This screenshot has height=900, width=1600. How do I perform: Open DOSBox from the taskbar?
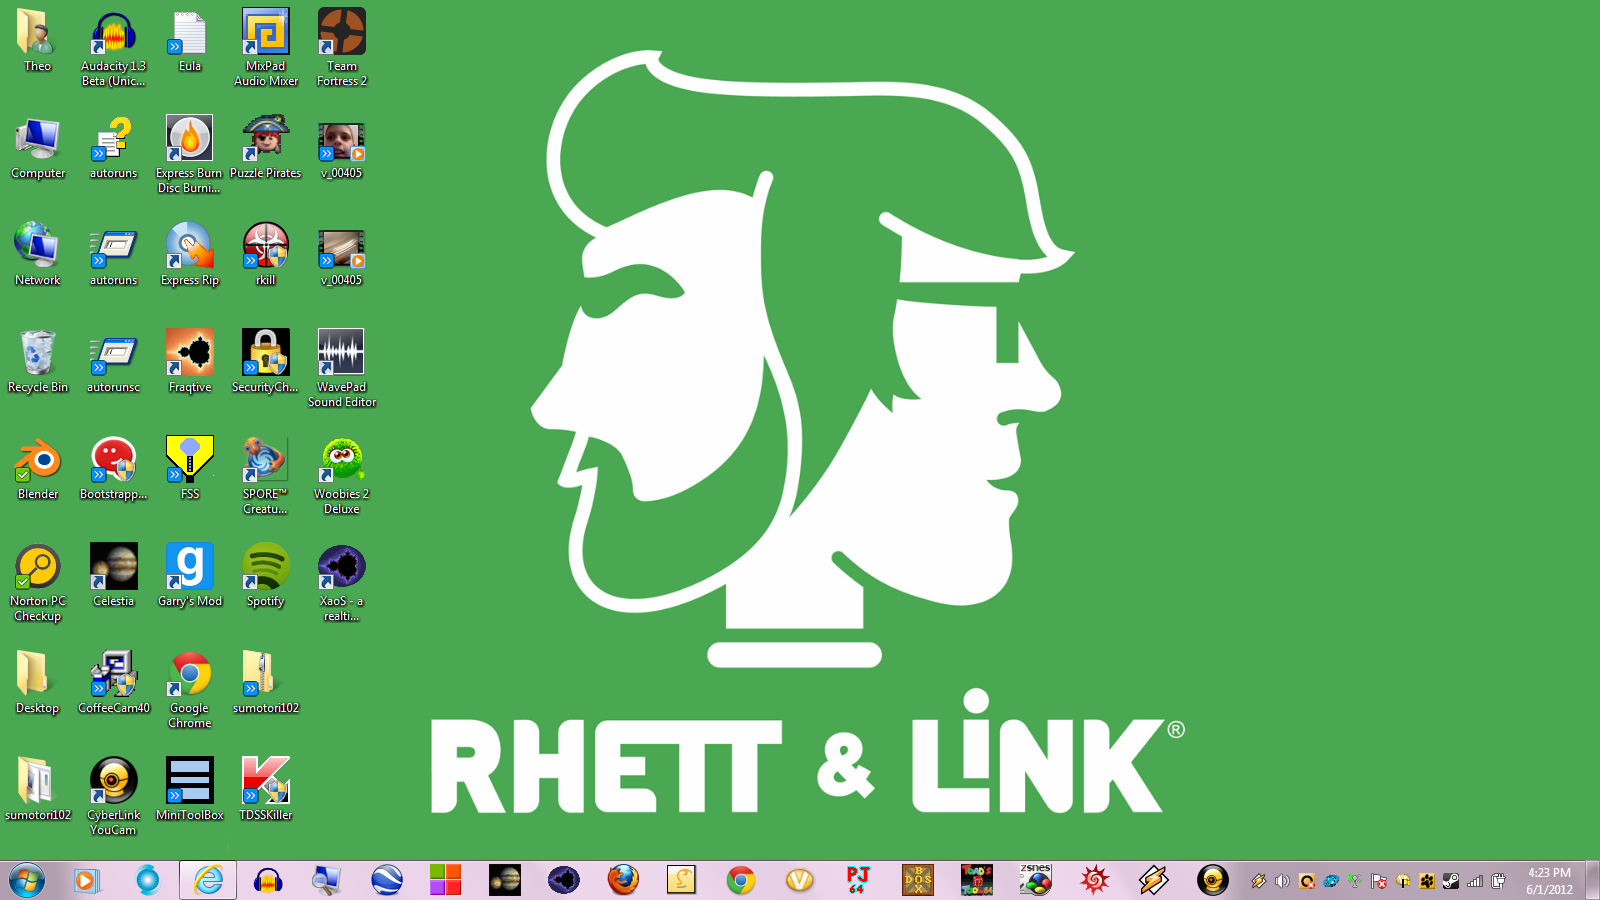[917, 880]
